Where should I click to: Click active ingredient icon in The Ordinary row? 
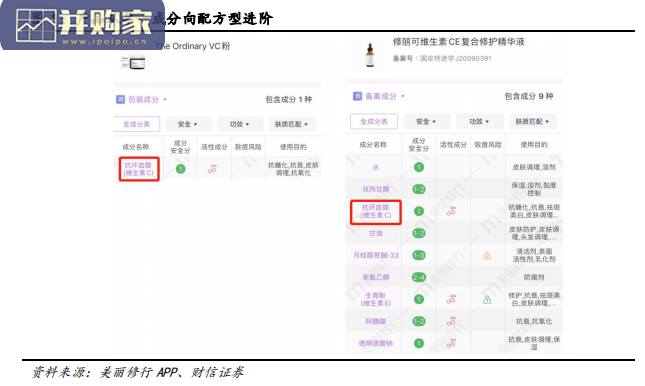coord(212,169)
